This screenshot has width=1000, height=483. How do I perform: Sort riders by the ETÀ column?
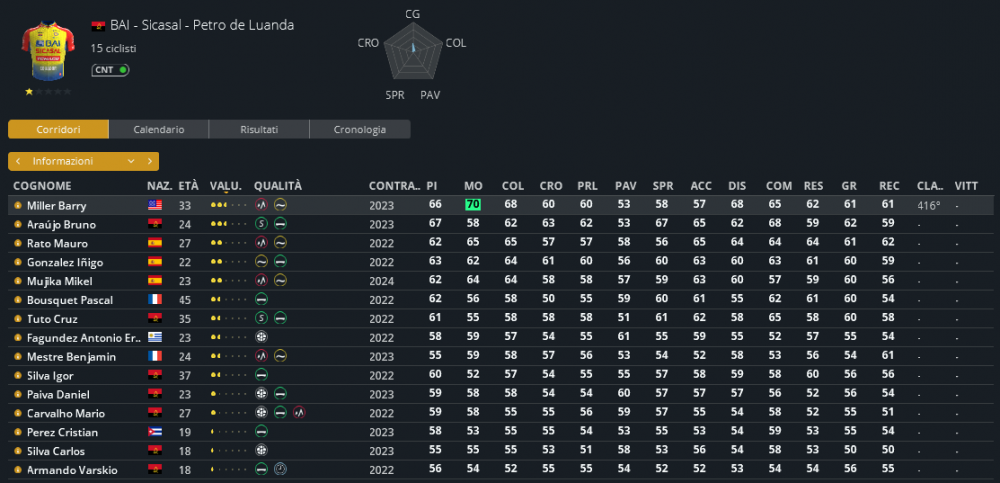coord(188,186)
